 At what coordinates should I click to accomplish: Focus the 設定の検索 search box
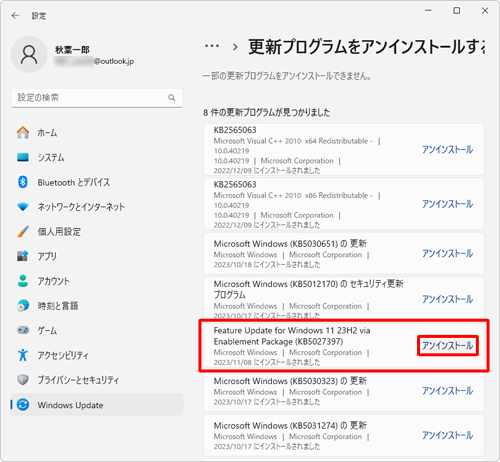[x=97, y=98]
